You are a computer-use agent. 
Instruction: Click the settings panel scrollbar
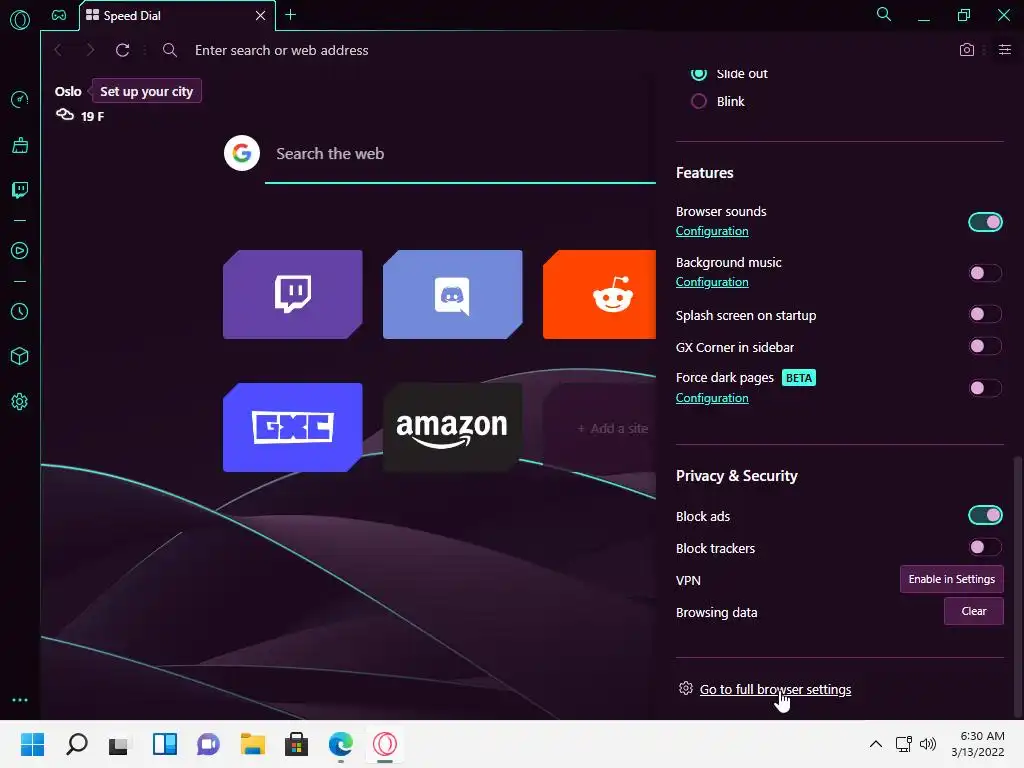click(x=1016, y=585)
